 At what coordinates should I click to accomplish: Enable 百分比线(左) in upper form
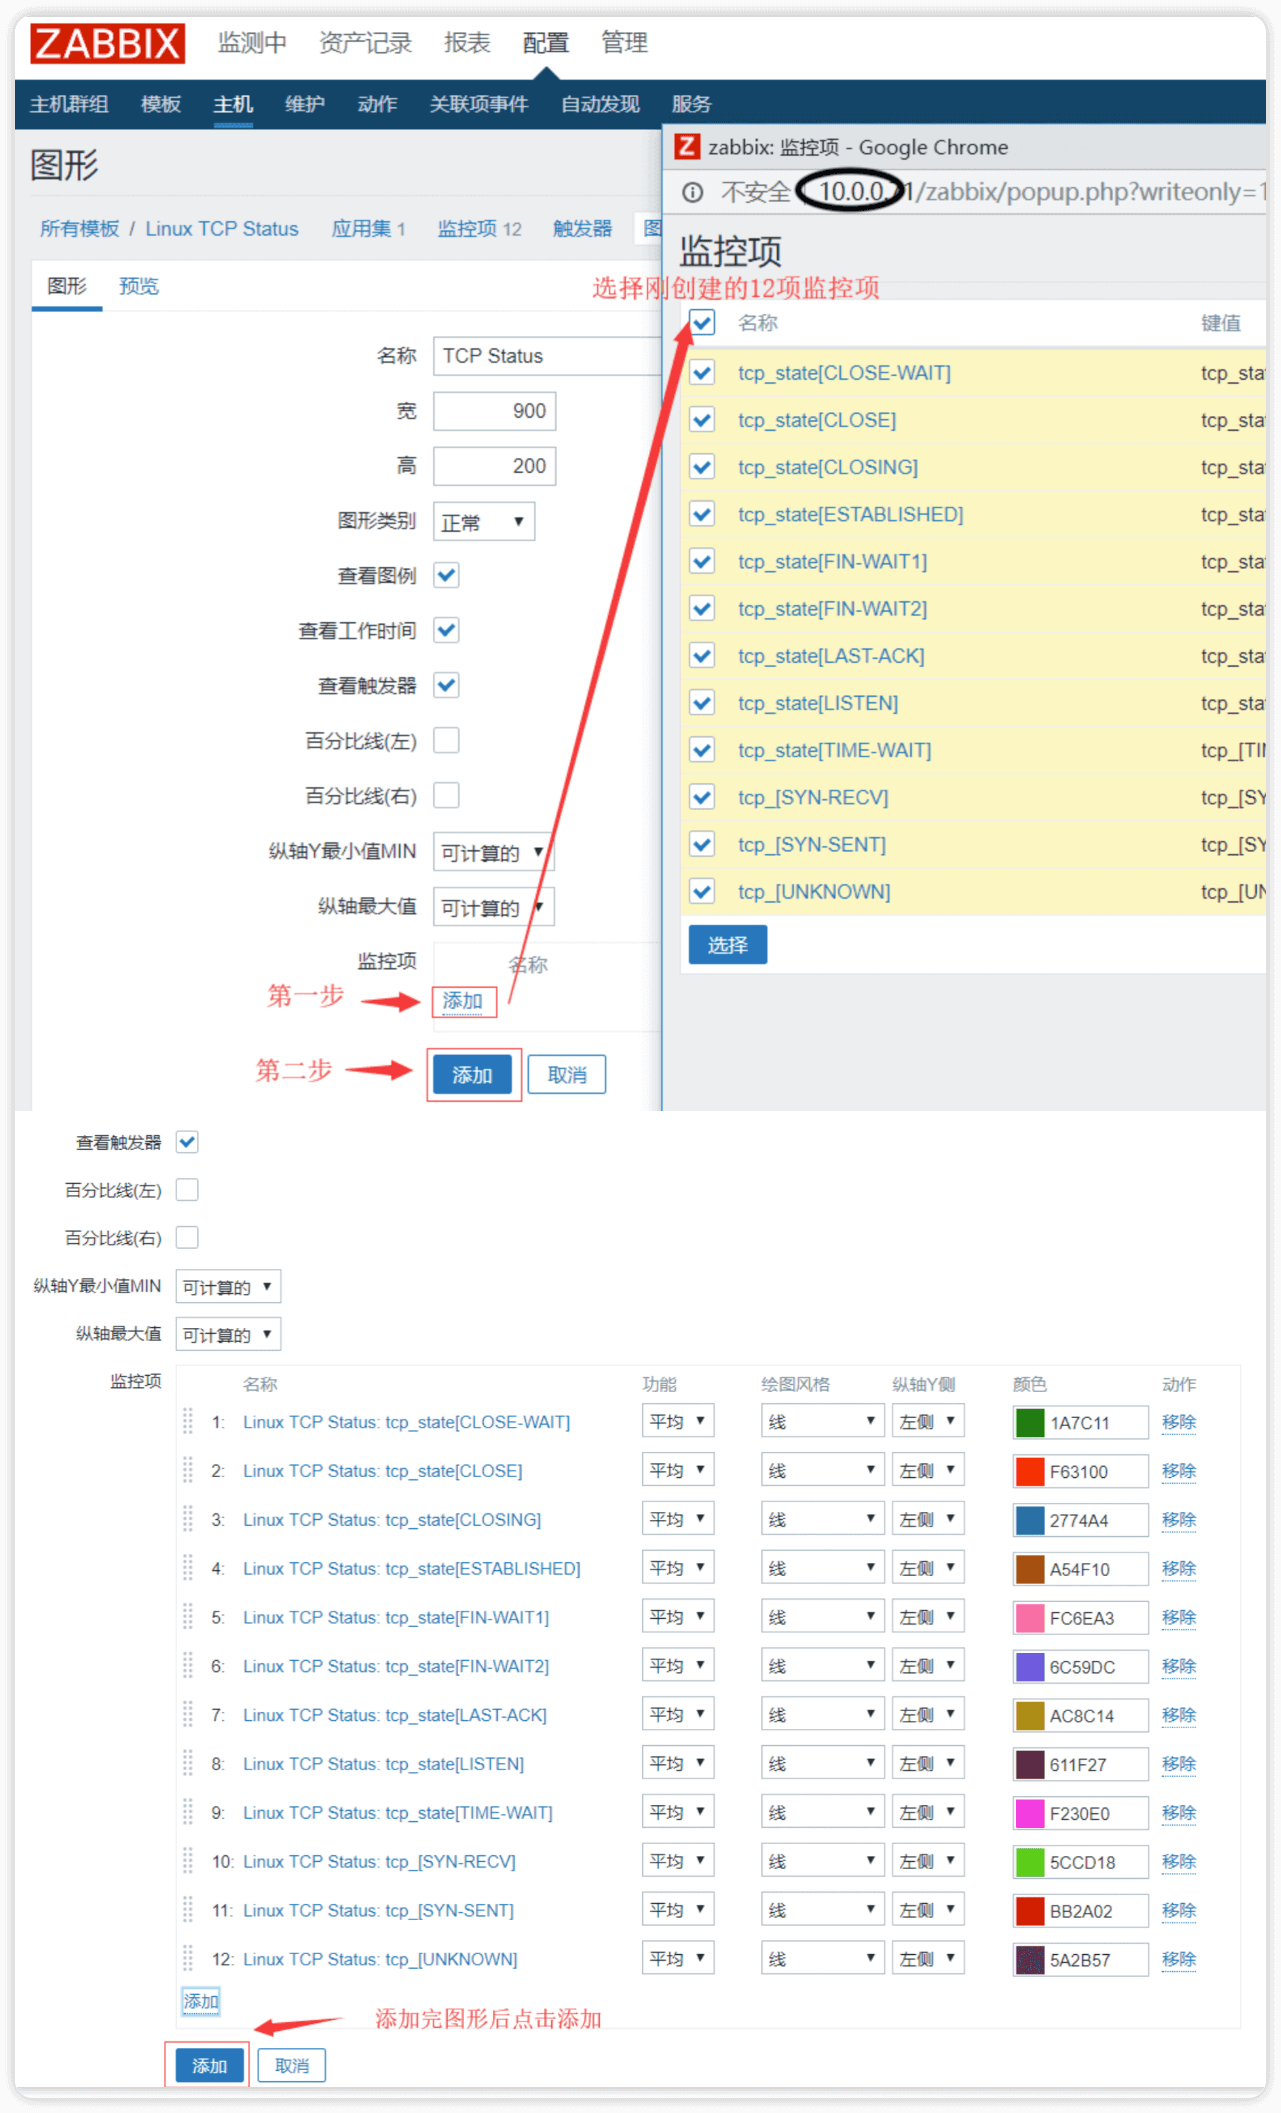pyautogui.click(x=446, y=740)
